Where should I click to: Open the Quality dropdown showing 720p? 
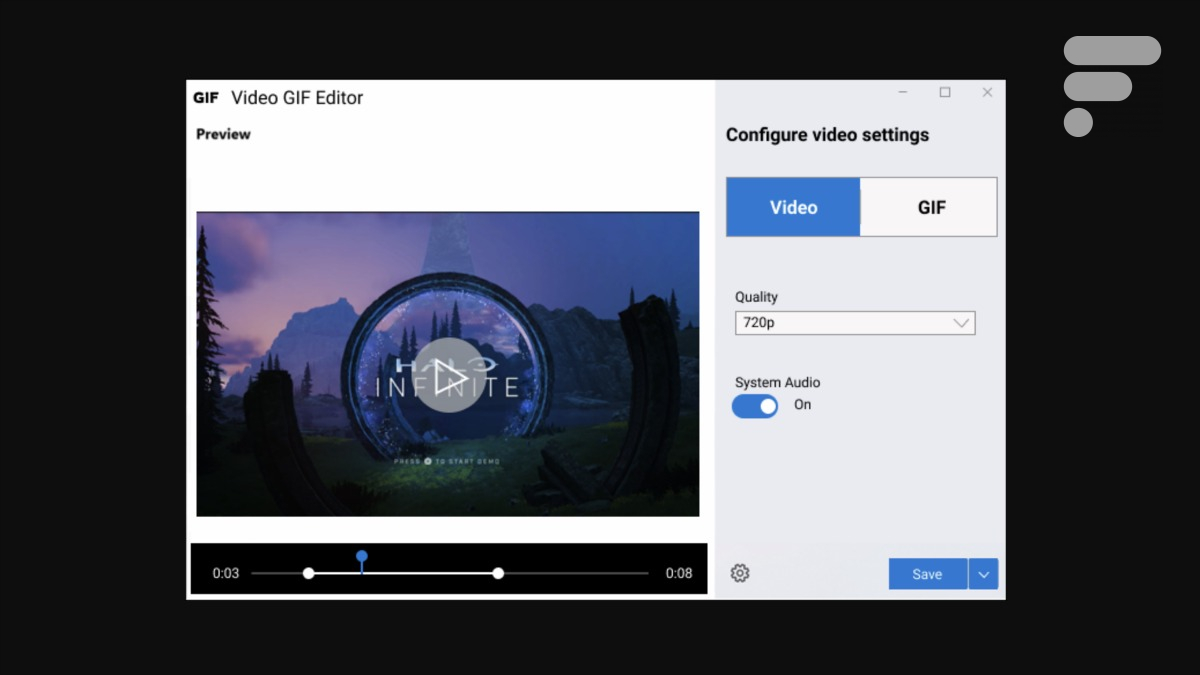point(855,323)
